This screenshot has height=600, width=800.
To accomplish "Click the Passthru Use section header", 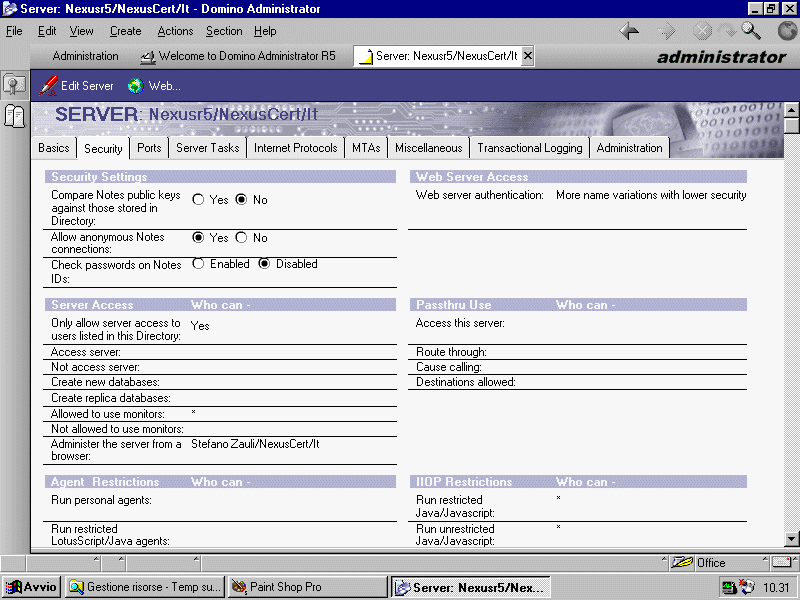I will coord(578,305).
